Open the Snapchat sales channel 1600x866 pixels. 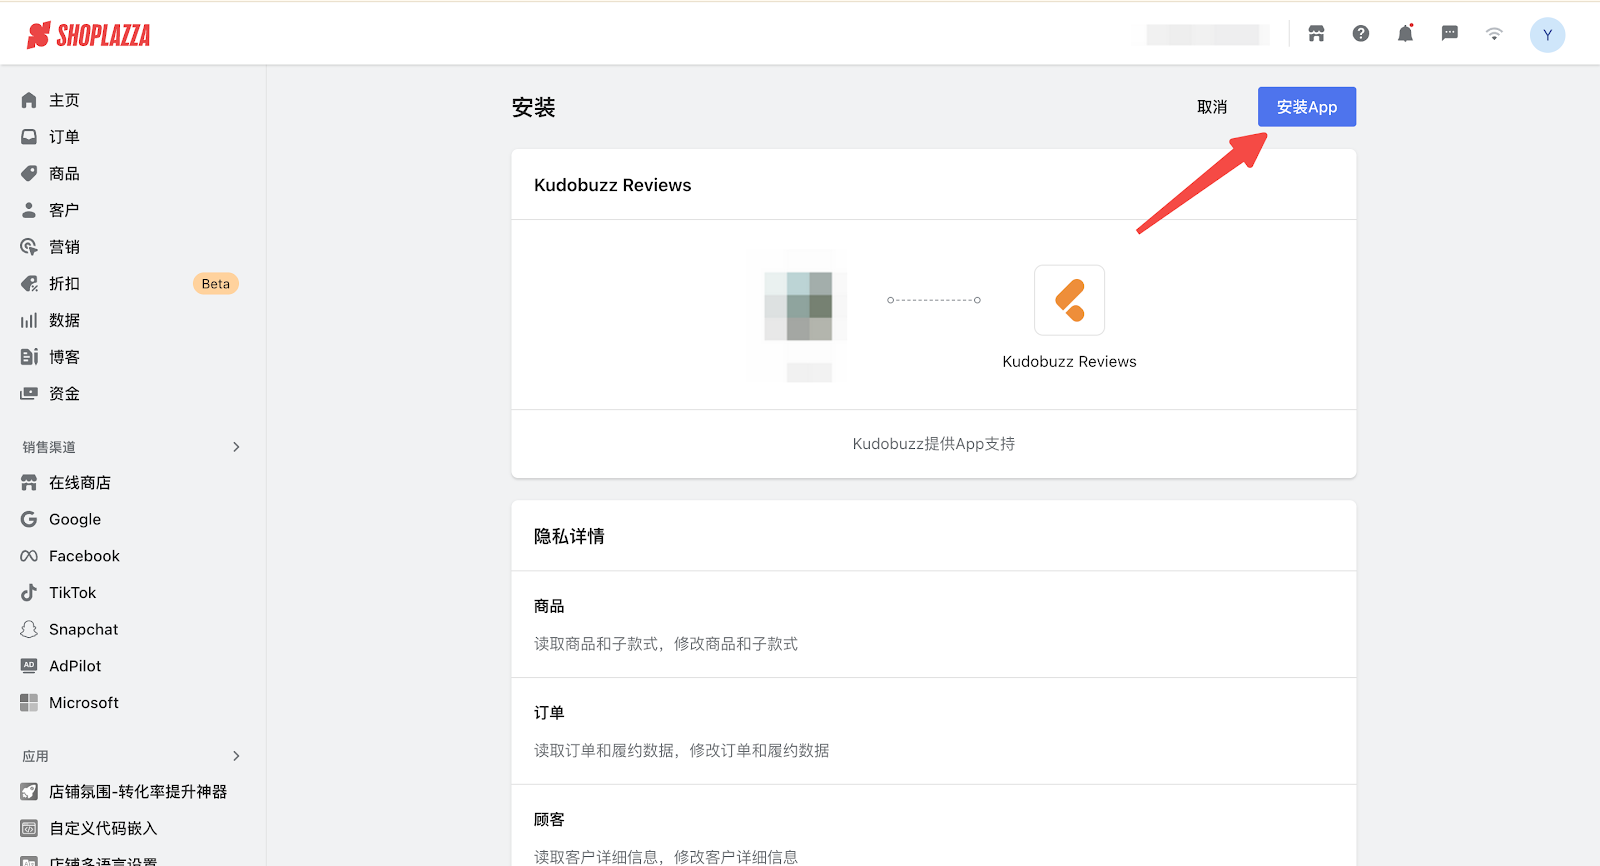pyautogui.click(x=83, y=630)
